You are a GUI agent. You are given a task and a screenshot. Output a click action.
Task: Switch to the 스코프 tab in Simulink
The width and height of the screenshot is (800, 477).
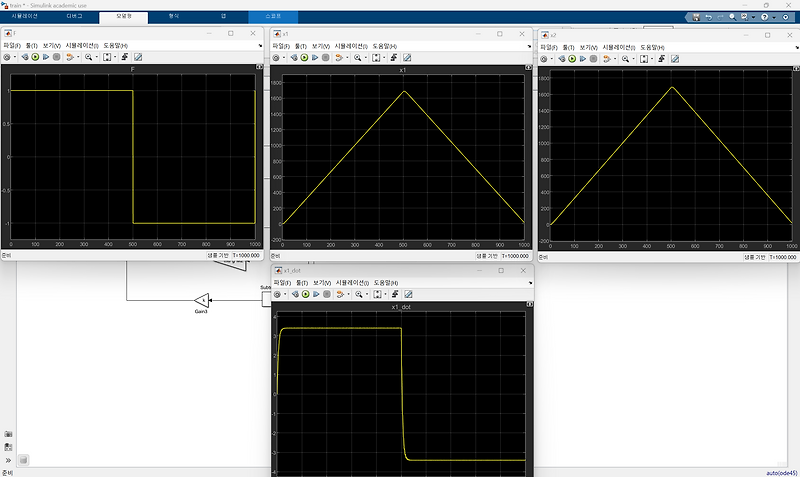click(273, 16)
